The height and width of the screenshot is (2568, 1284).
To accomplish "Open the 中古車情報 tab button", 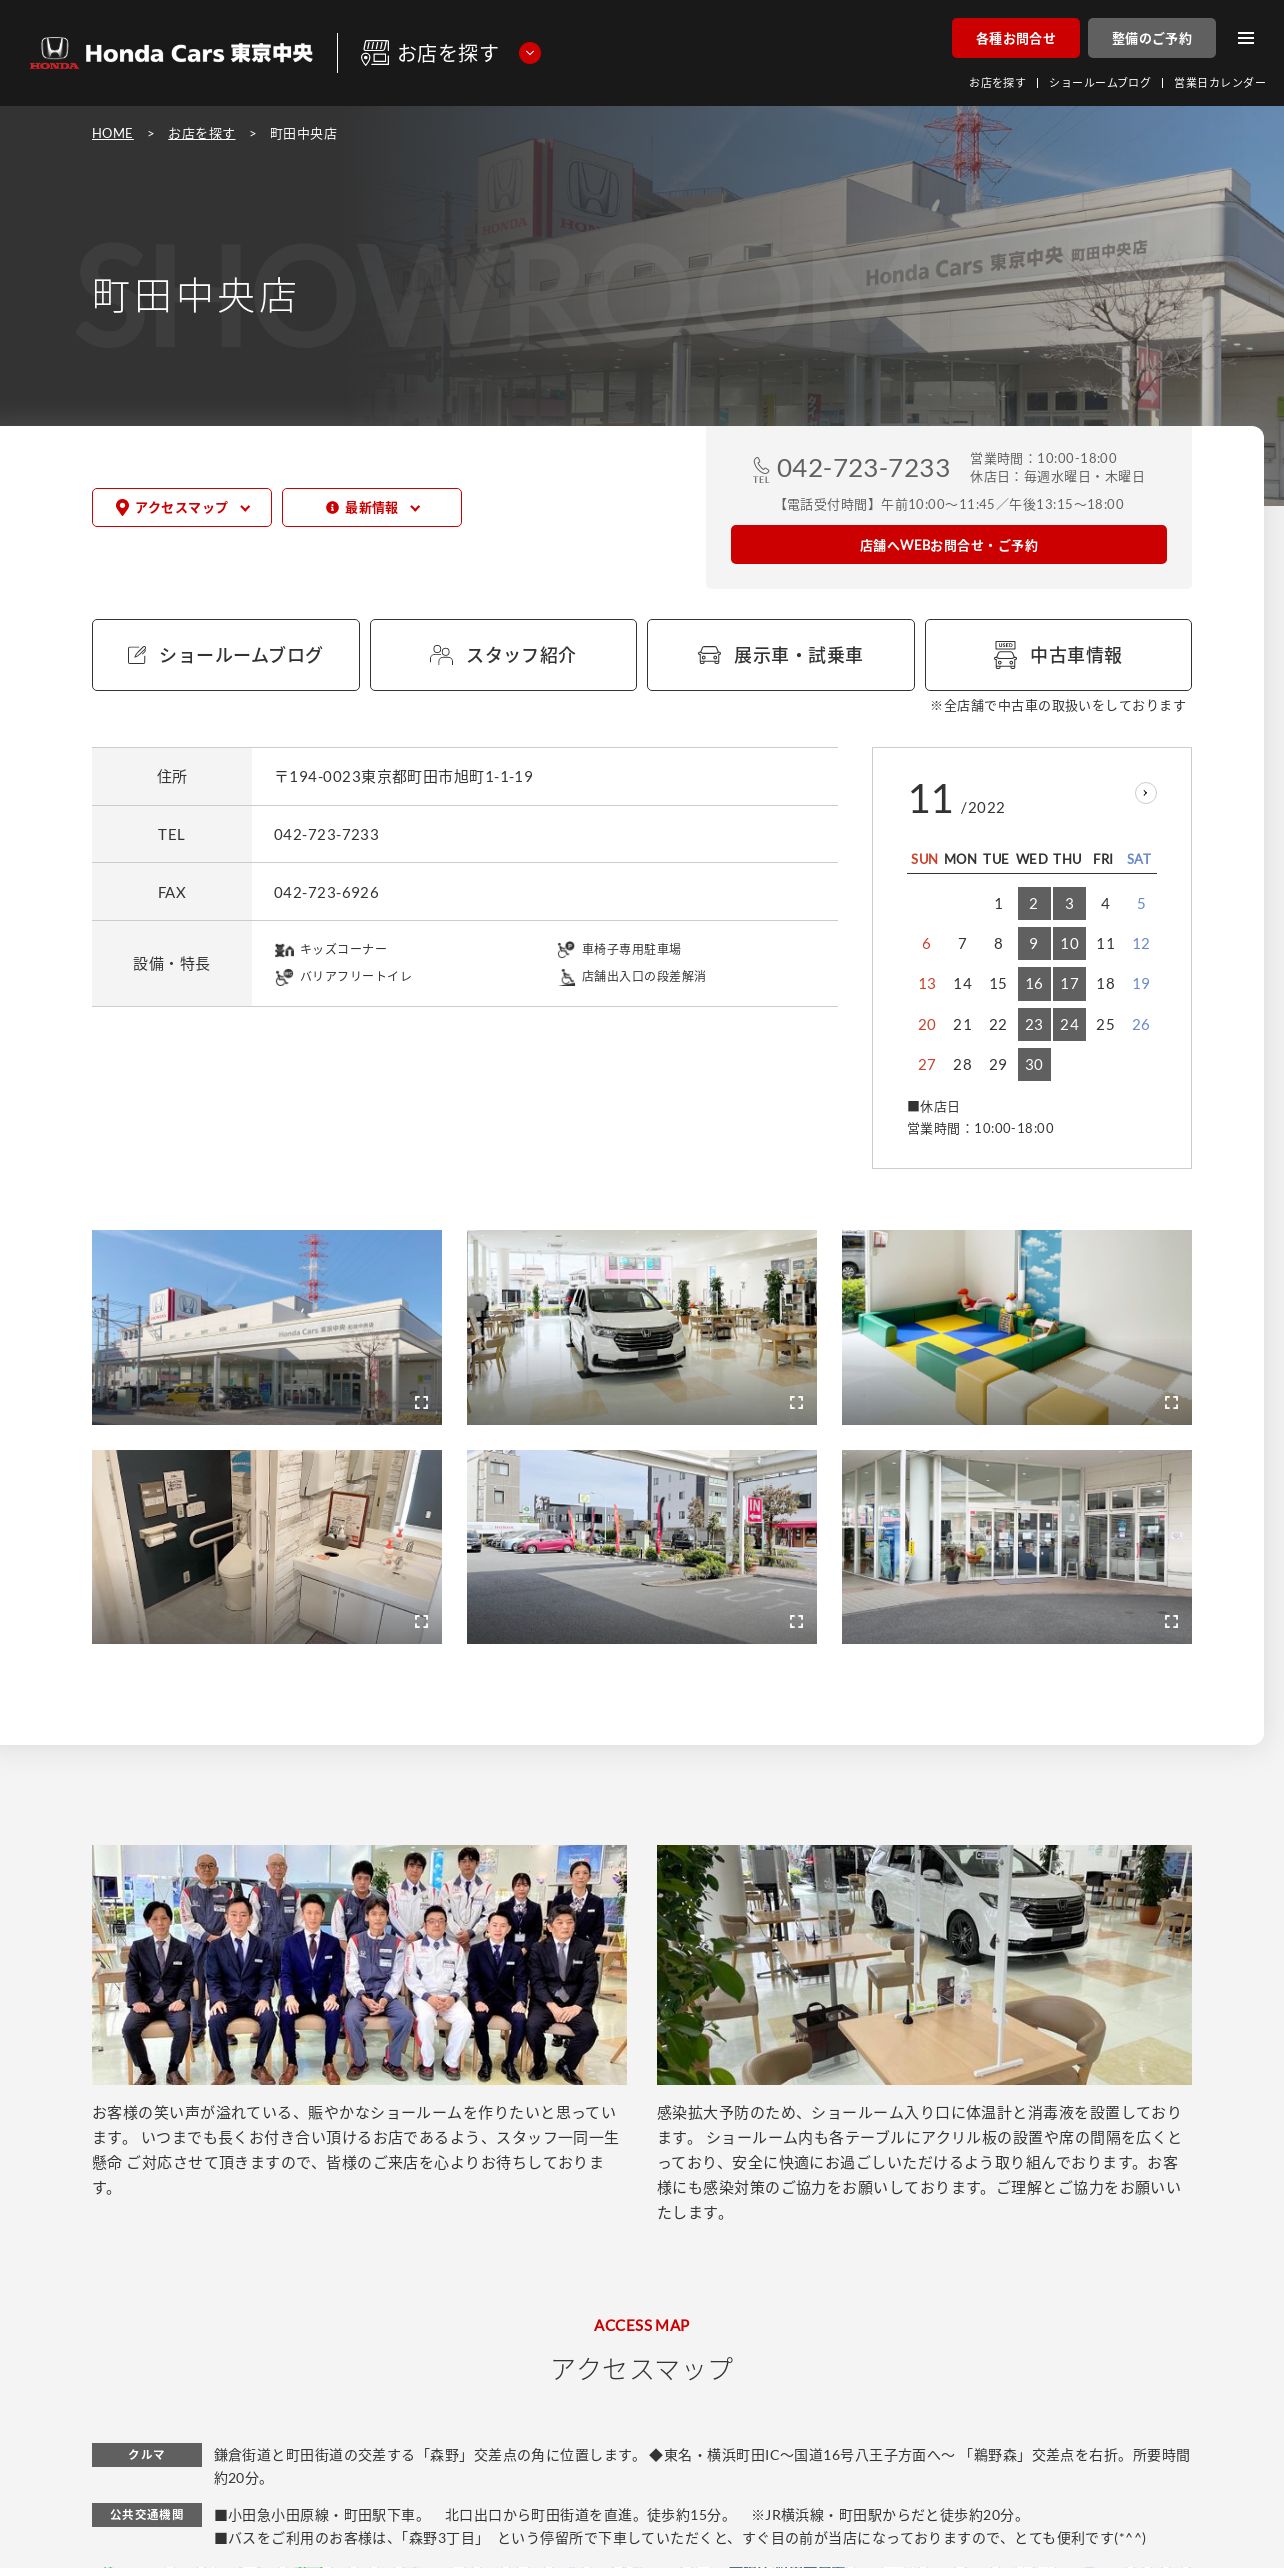I will click(x=1058, y=655).
